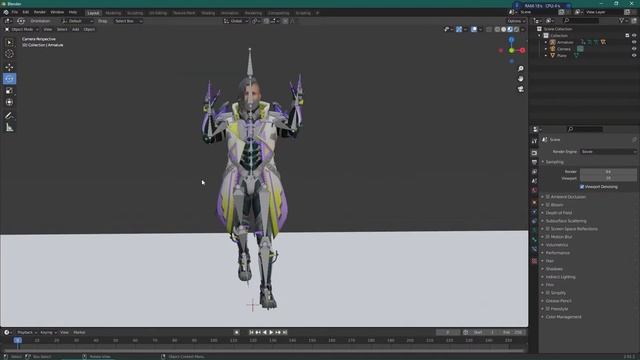
Task: Toggle the Viewport Denoising checkbox
Action: 582,187
